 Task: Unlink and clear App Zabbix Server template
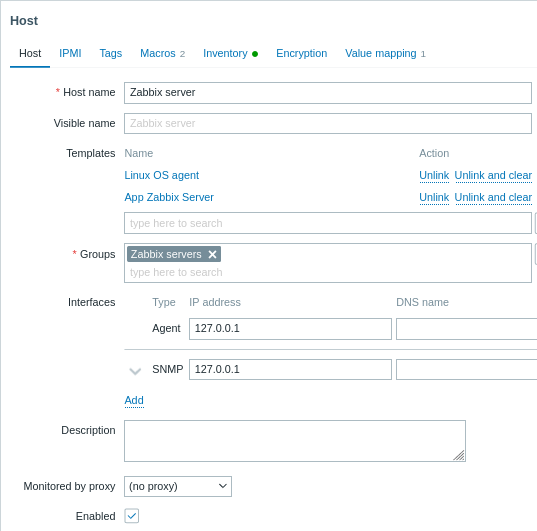point(493,197)
